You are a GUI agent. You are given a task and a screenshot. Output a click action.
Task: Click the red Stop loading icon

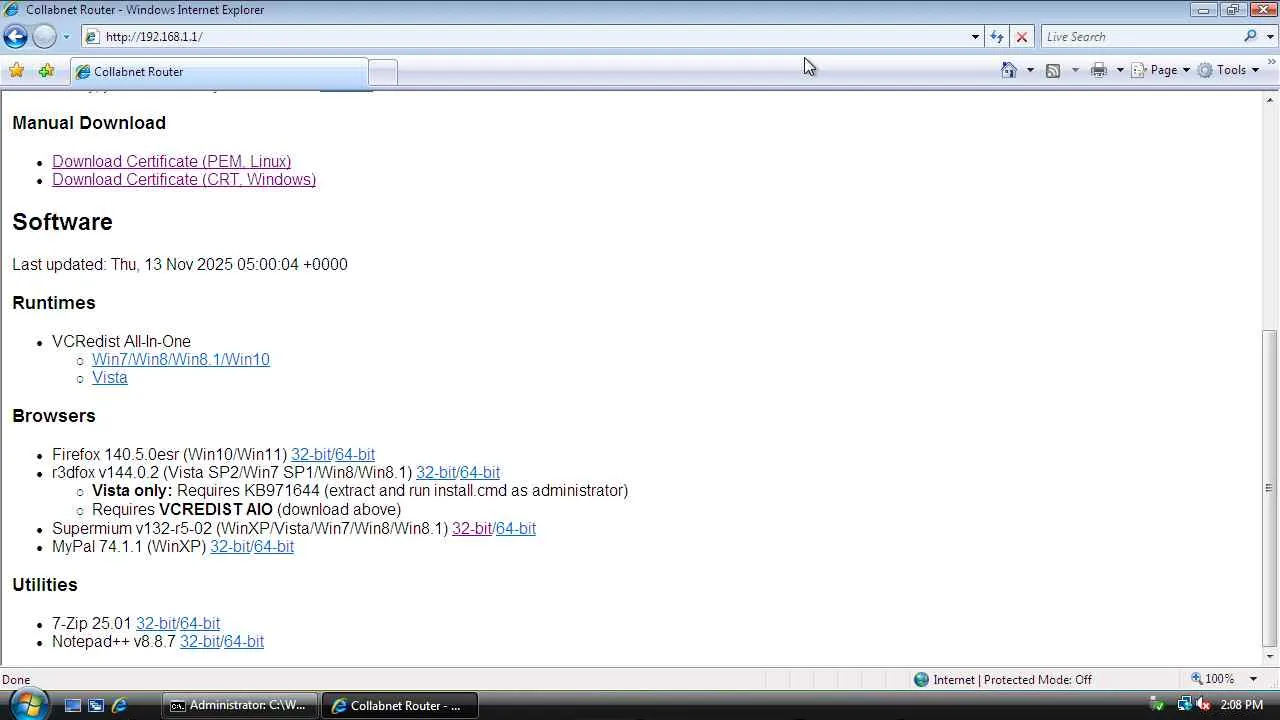click(1021, 37)
